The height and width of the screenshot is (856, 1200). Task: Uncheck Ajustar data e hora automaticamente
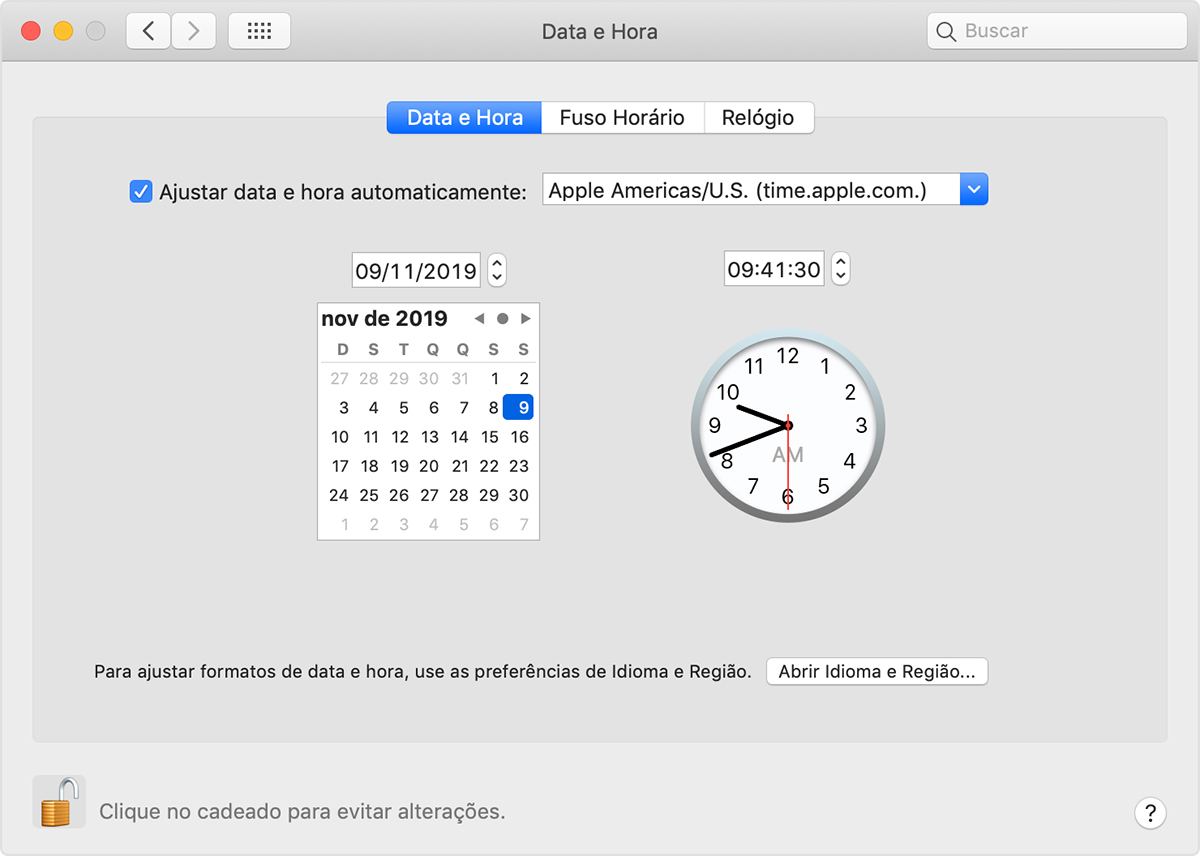pos(141,191)
